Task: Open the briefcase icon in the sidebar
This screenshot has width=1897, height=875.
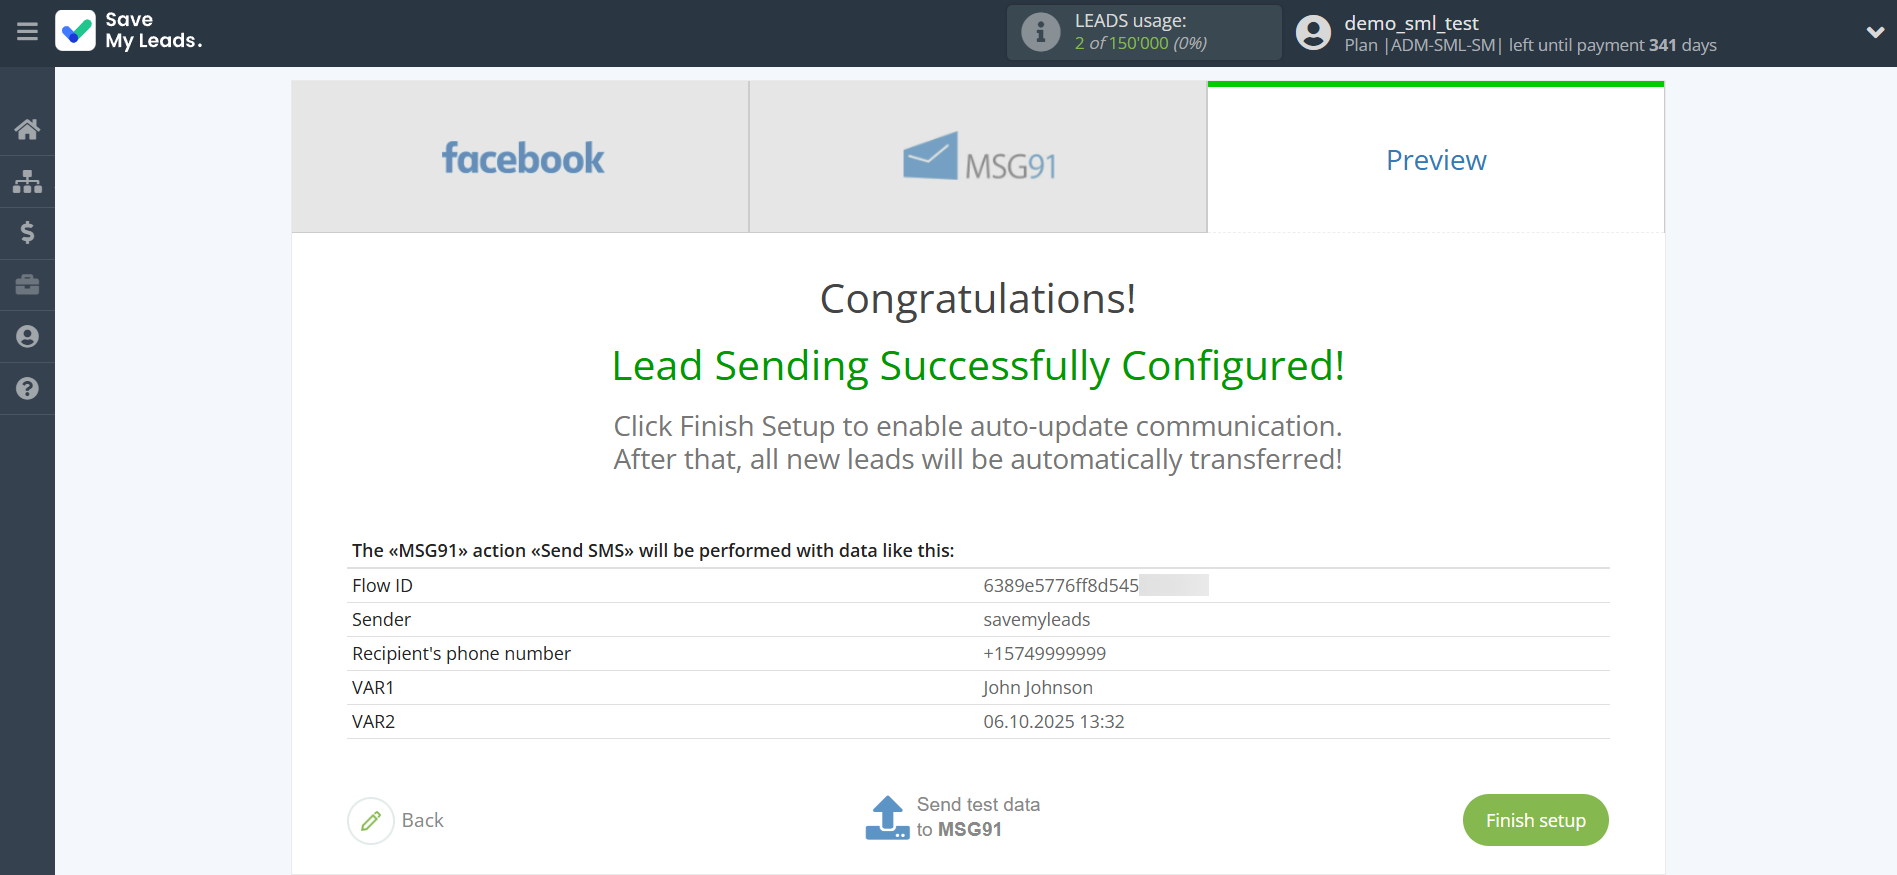Action: pyautogui.click(x=27, y=285)
